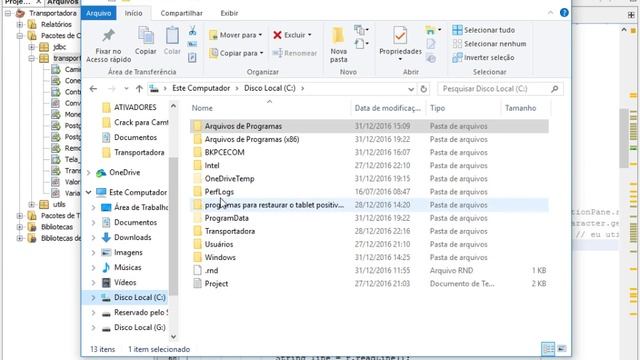Screen dimensions: 640x360
Task: Expand Relatórios node in NetBeans tree
Action: tap(20, 24)
